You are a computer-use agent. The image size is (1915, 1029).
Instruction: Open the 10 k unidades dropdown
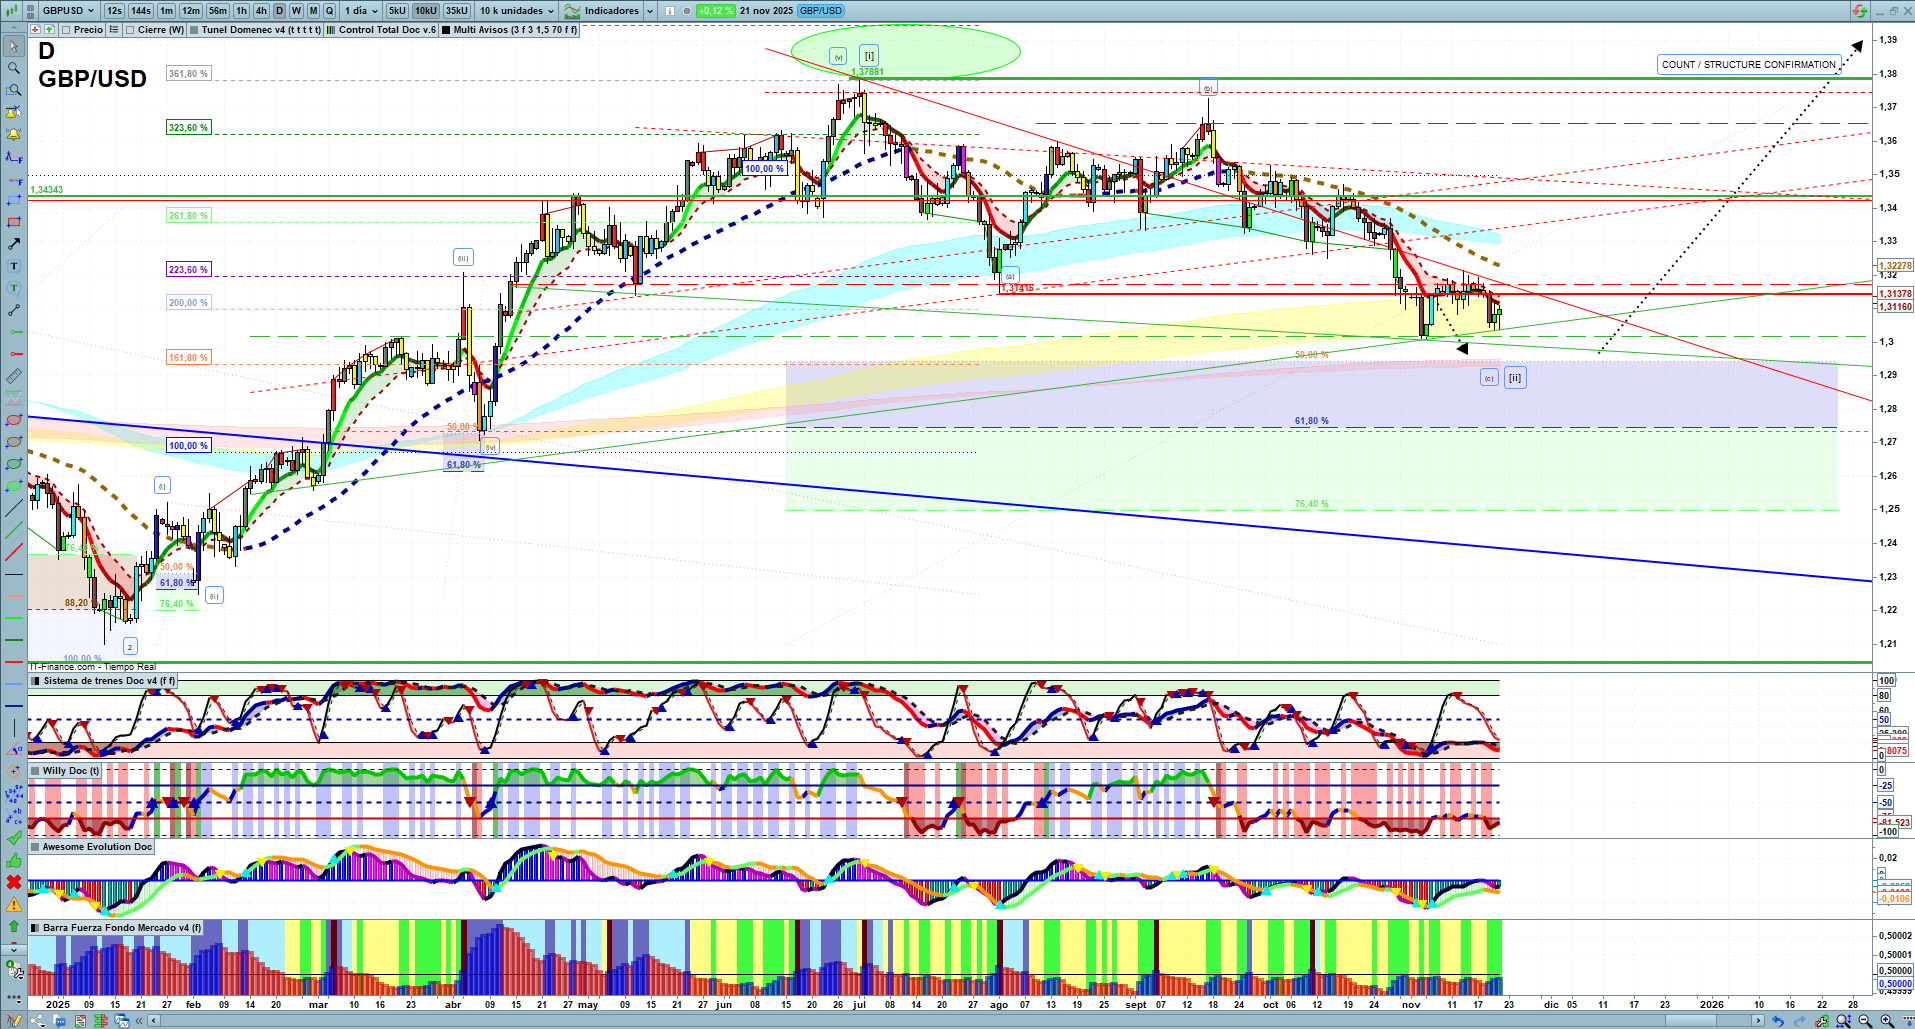pos(516,11)
